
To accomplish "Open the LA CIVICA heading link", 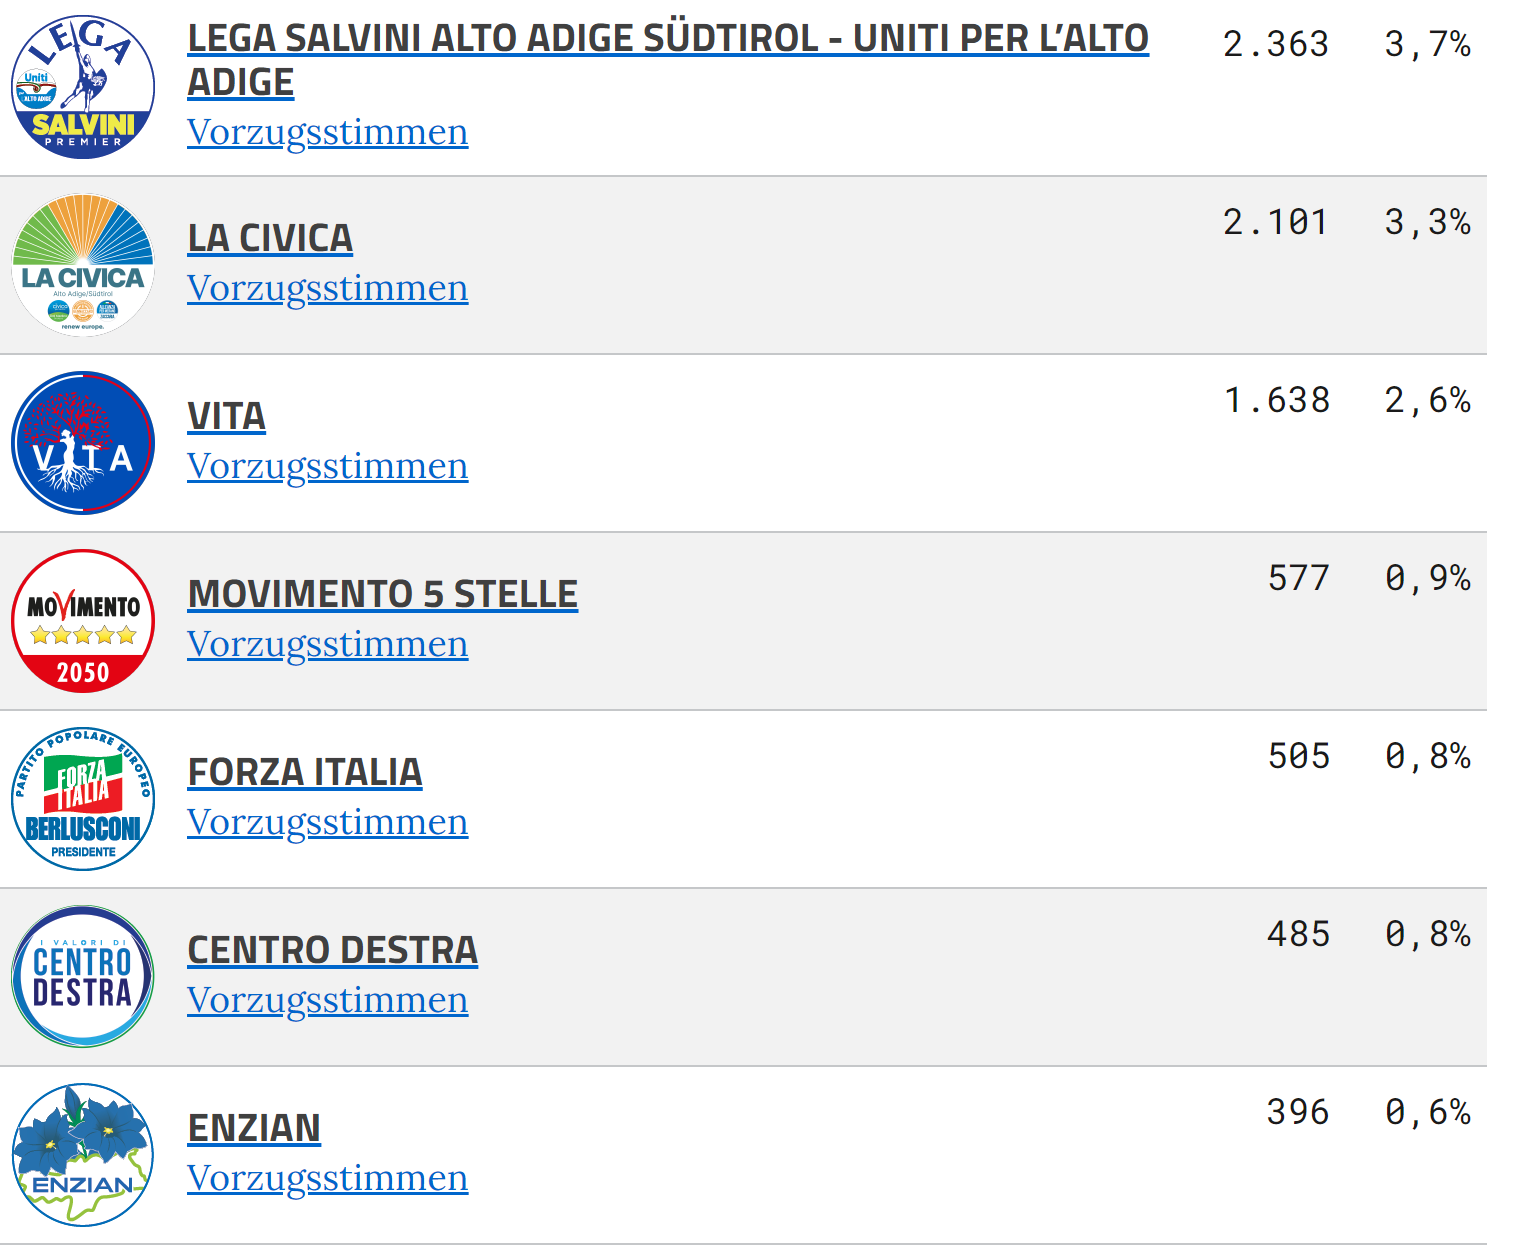I will pos(270,238).
